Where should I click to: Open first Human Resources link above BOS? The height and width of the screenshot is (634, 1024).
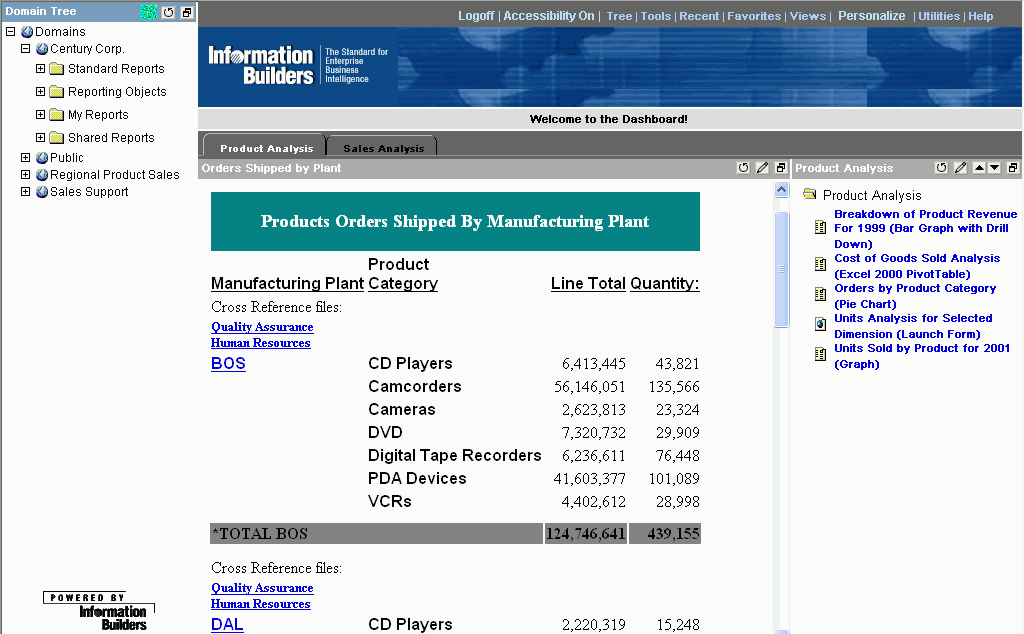coord(261,343)
